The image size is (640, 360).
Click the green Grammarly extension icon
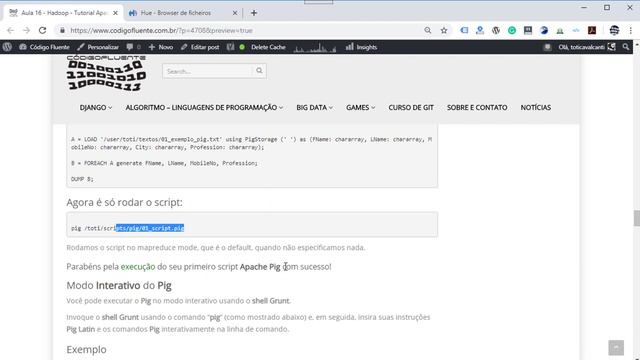pyautogui.click(x=512, y=30)
